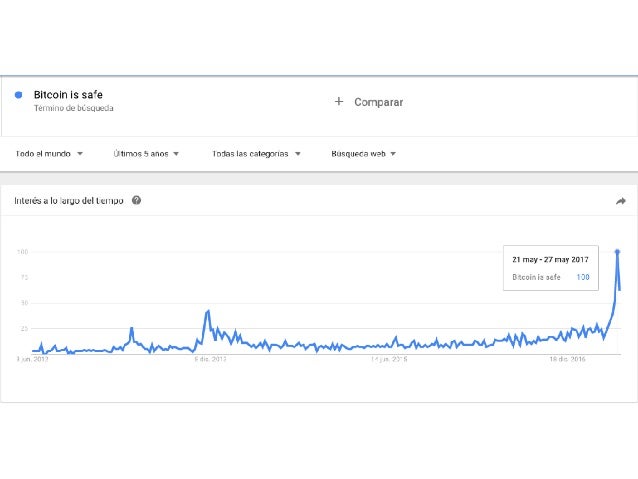Click the "21 may - 27 may 2017" tooltip

[x=550, y=259]
